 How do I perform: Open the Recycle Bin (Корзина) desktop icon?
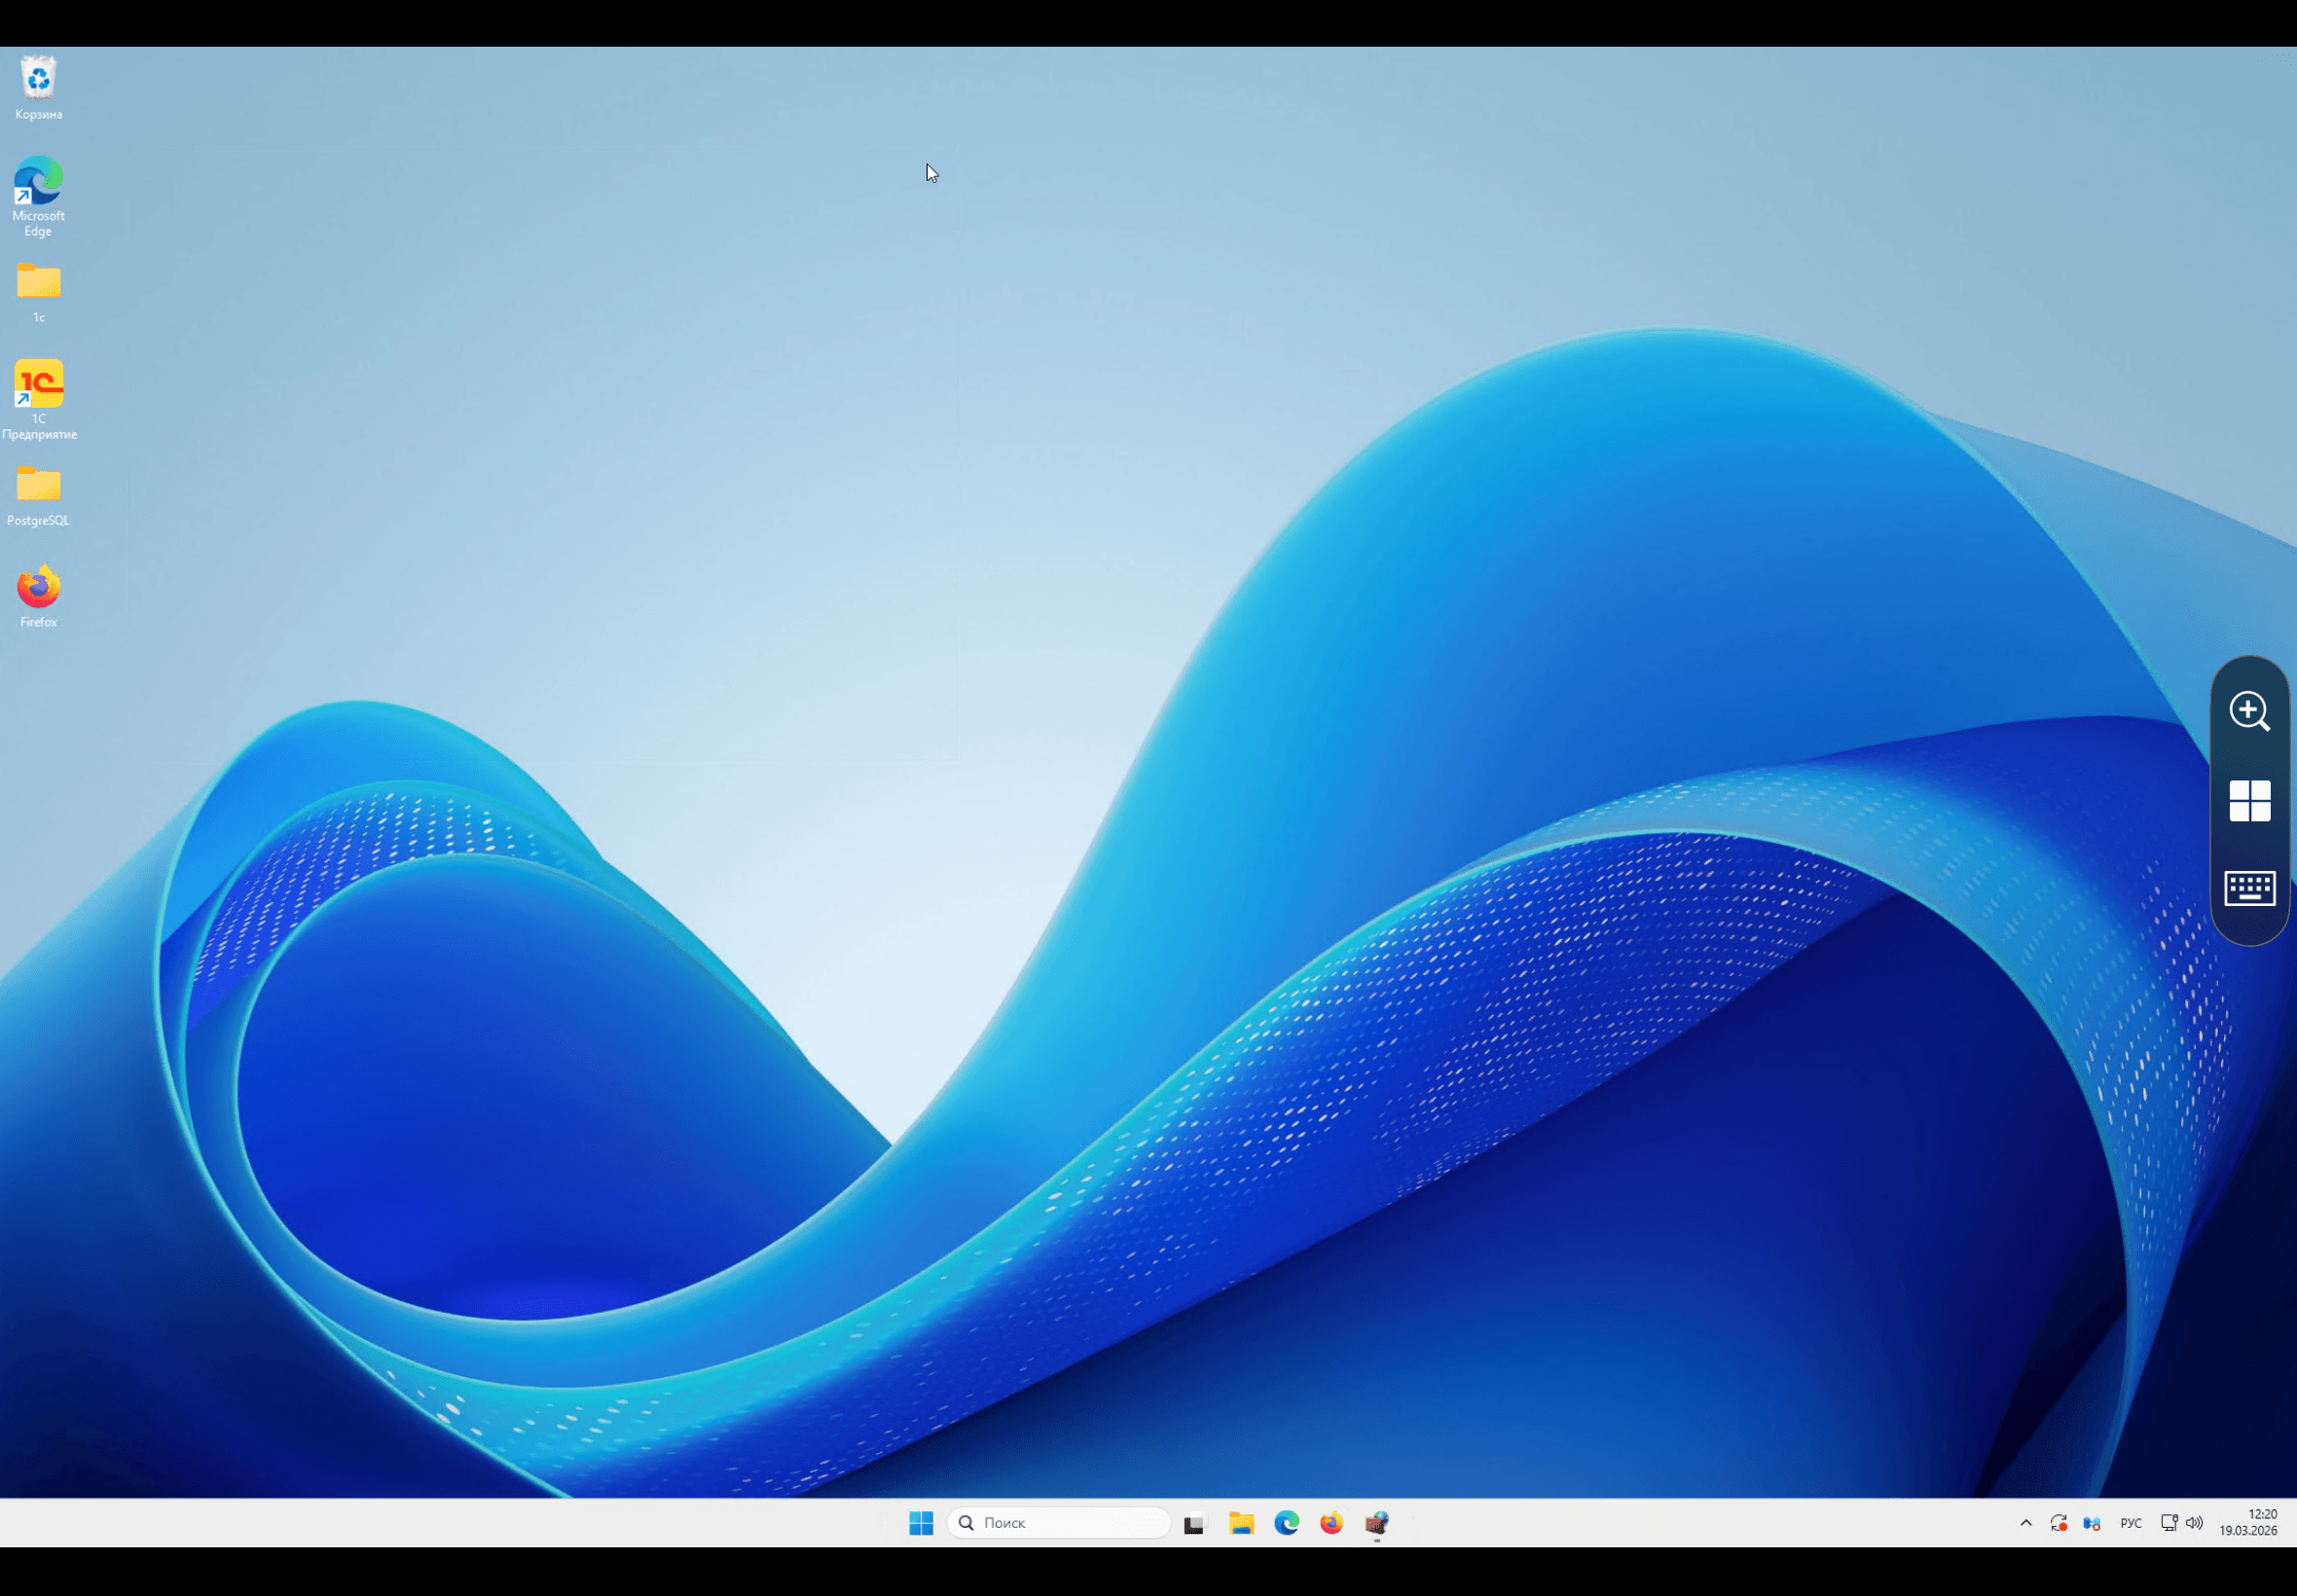(38, 80)
